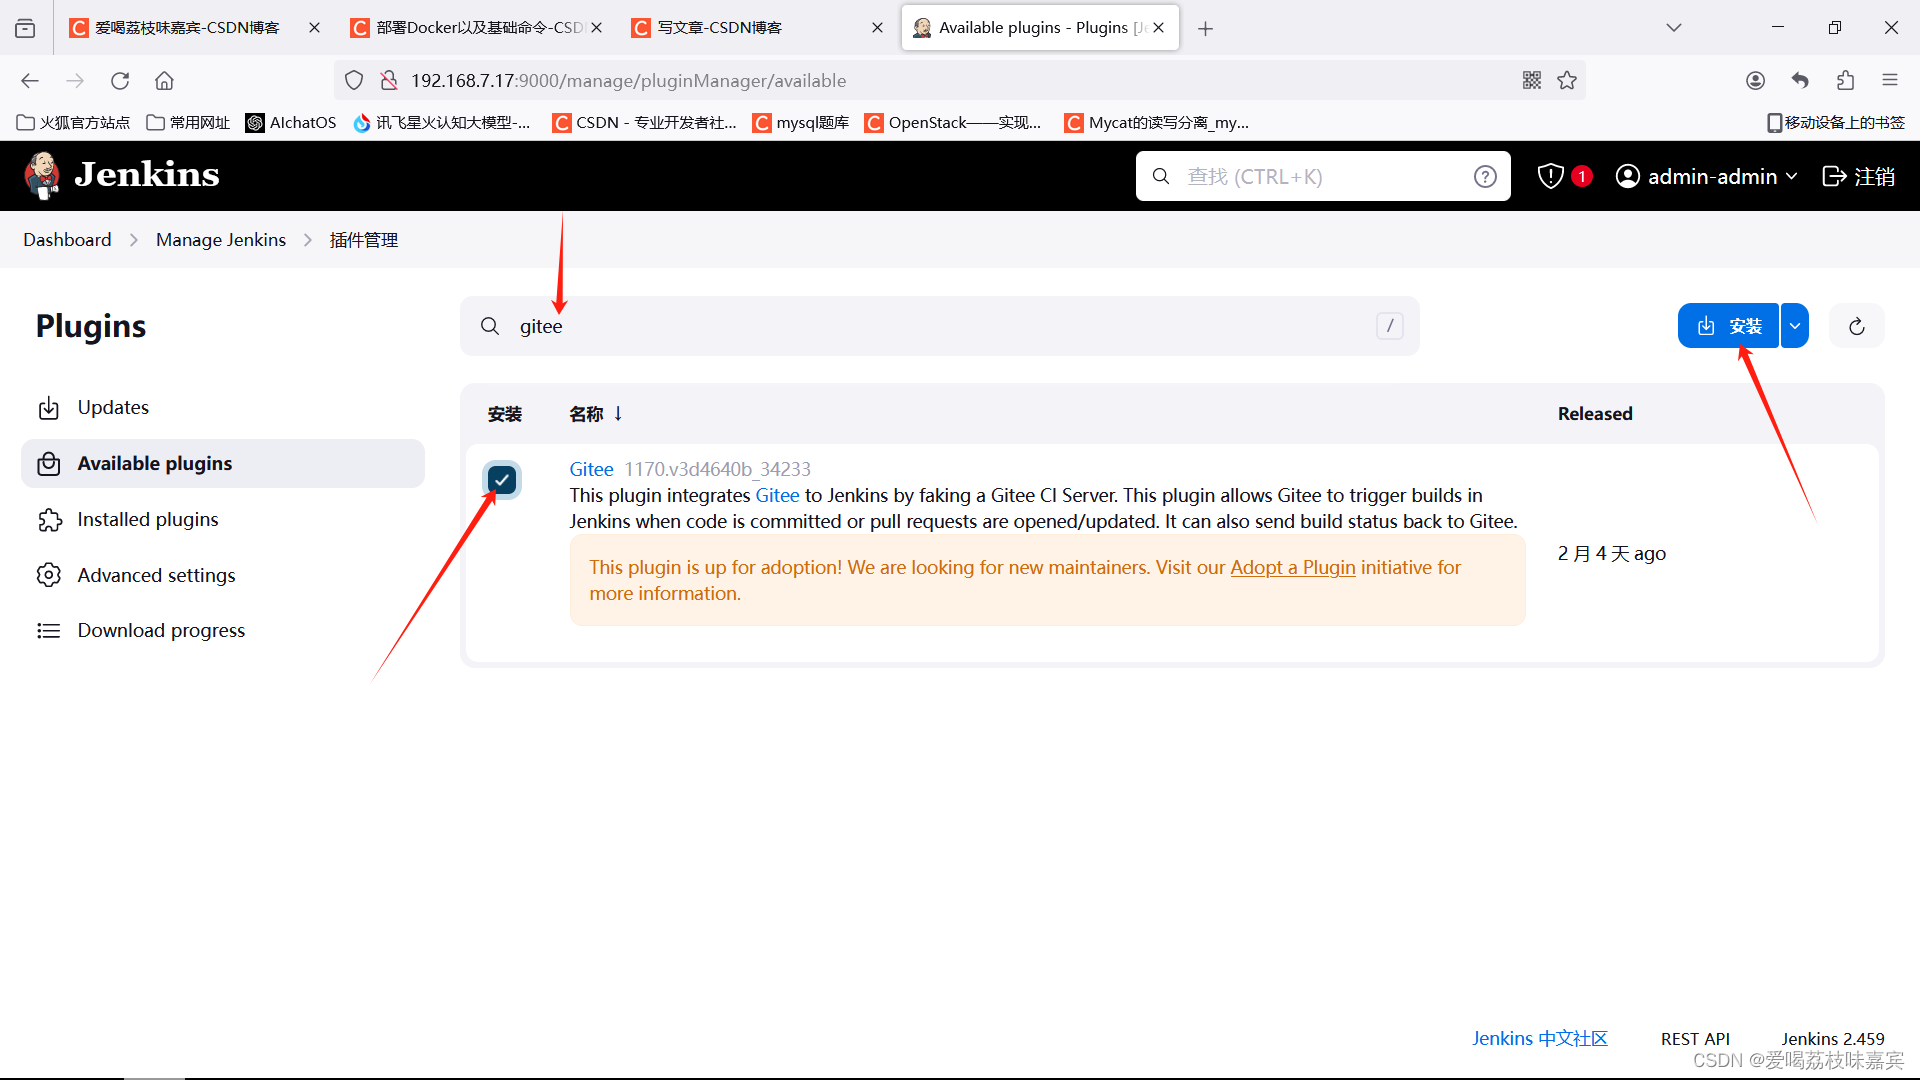Open the 移动设备上的书签 bookmark folder
1920x1080 pixels.
1836,122
